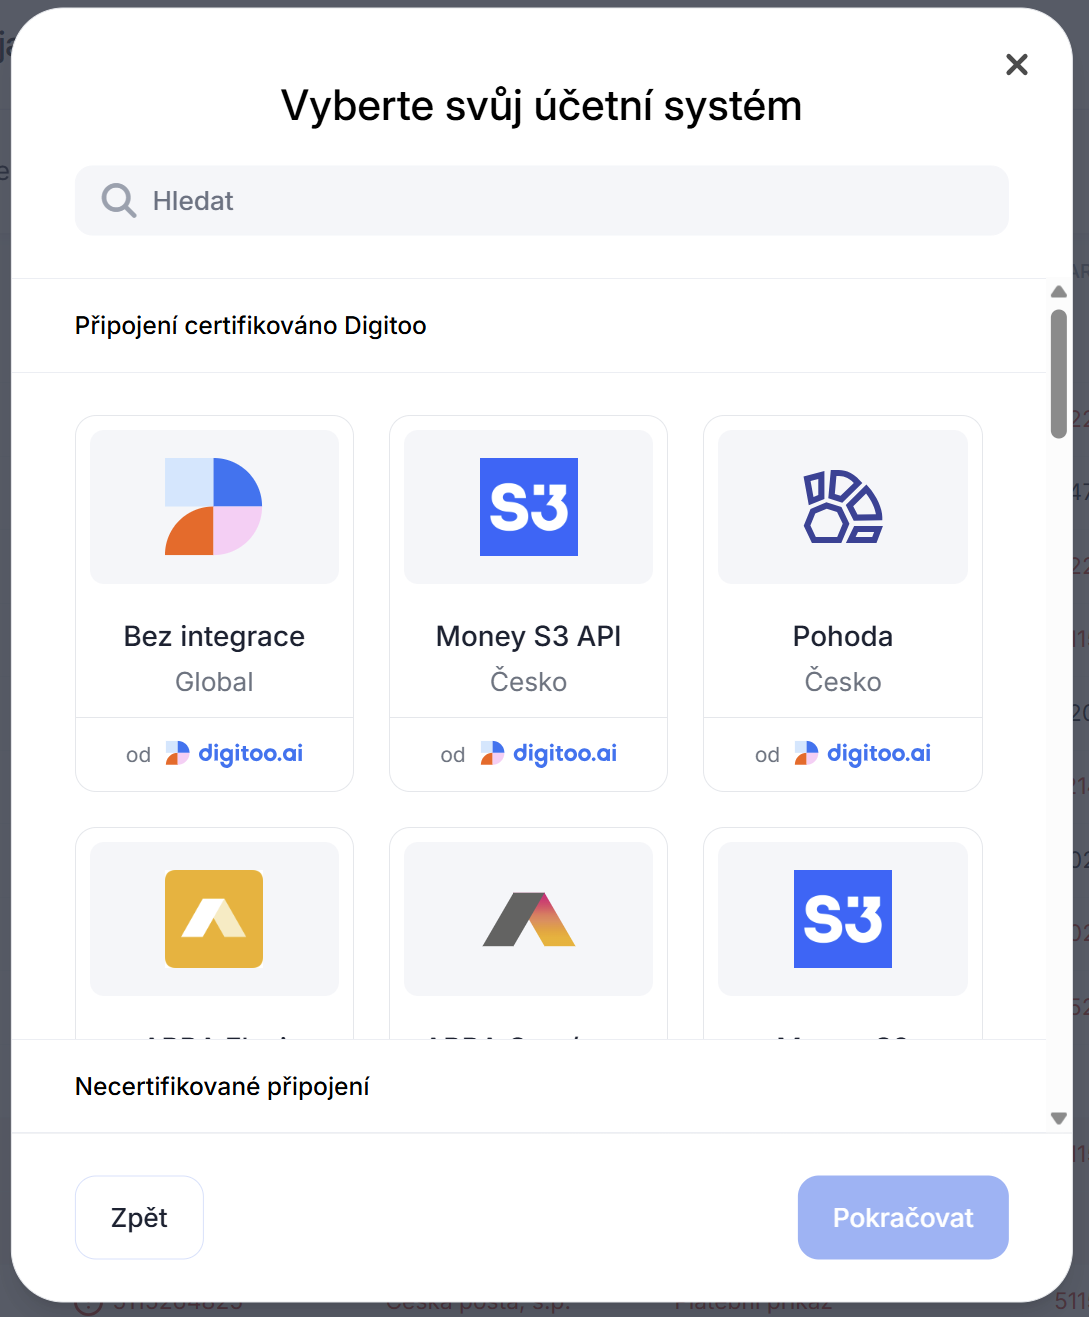
Task: Click the vertical scrollbar thumb
Action: tap(1059, 373)
